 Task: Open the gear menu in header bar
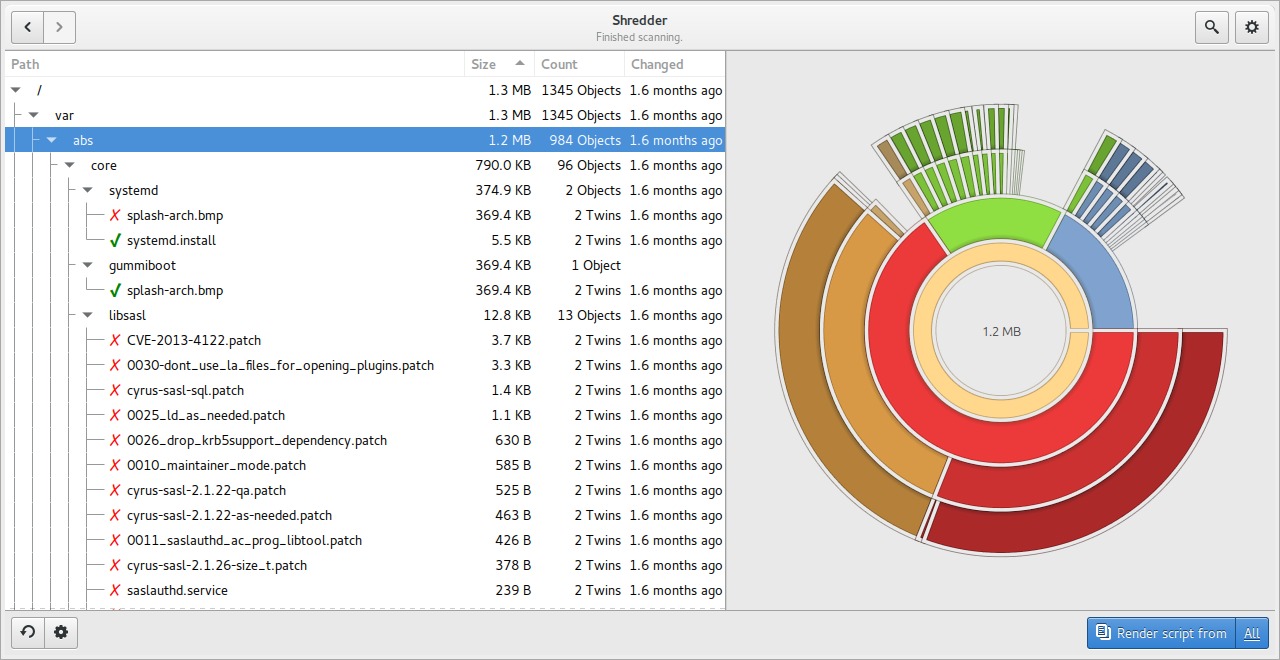(x=1251, y=27)
